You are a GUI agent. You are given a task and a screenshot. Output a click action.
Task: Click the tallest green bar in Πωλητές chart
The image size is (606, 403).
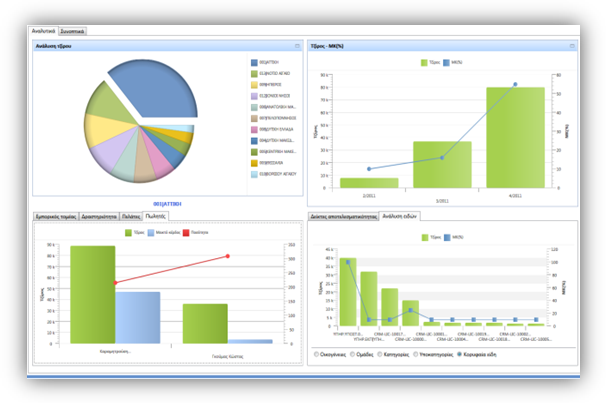point(93,295)
